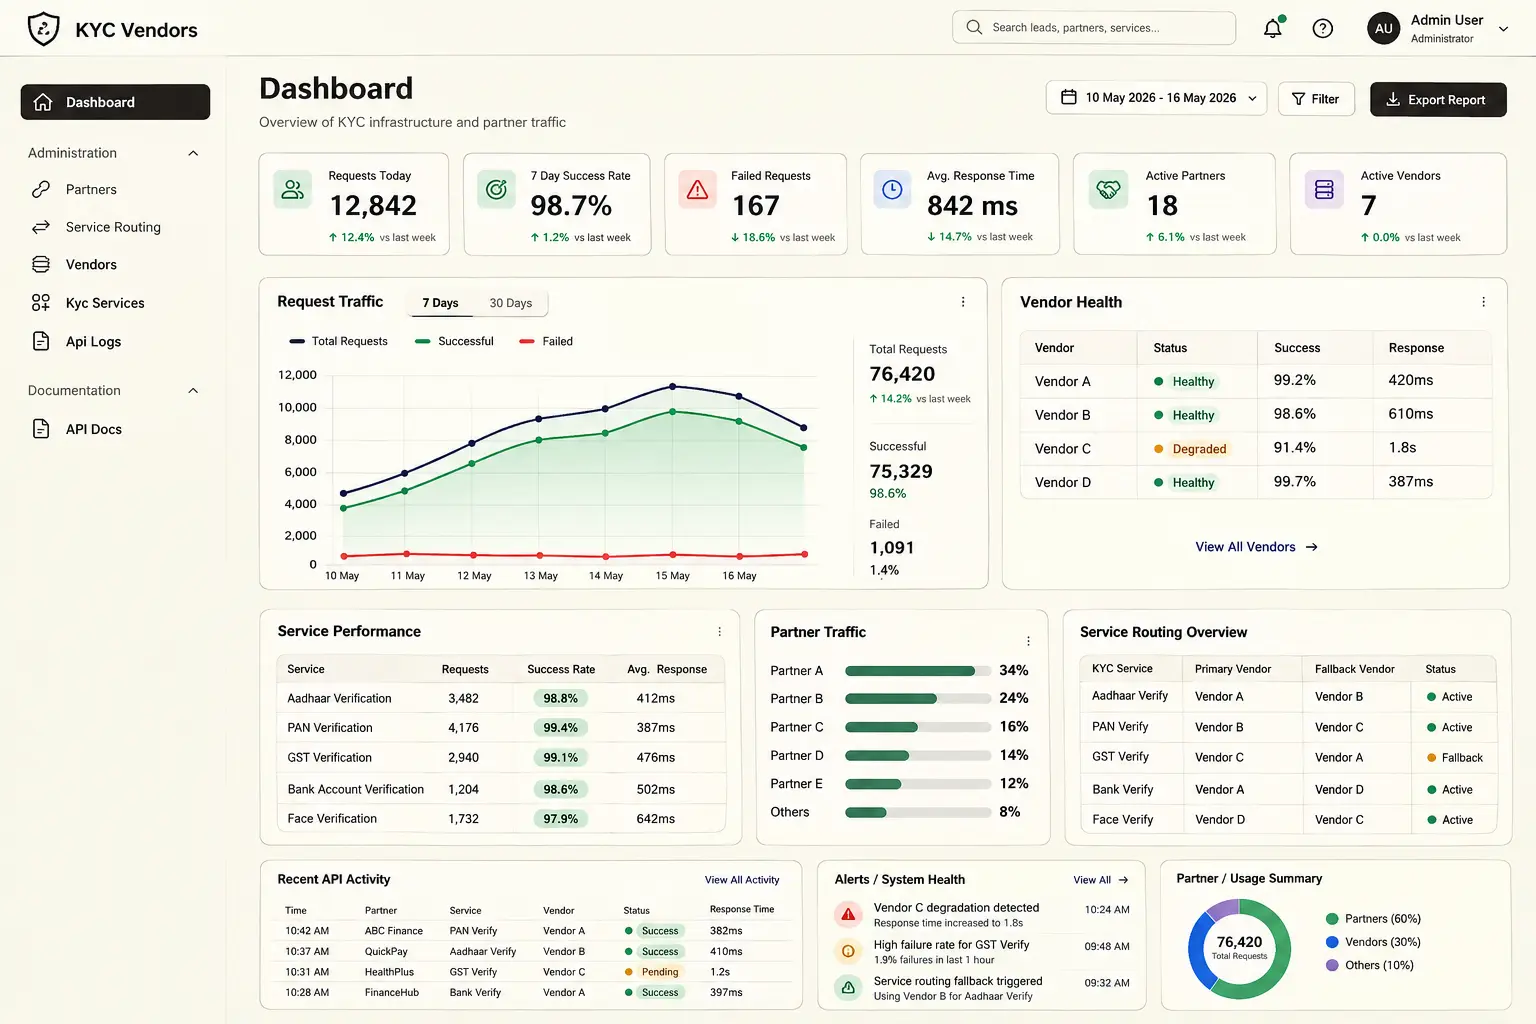Click the Vendor C degradation alert icon

click(x=848, y=914)
